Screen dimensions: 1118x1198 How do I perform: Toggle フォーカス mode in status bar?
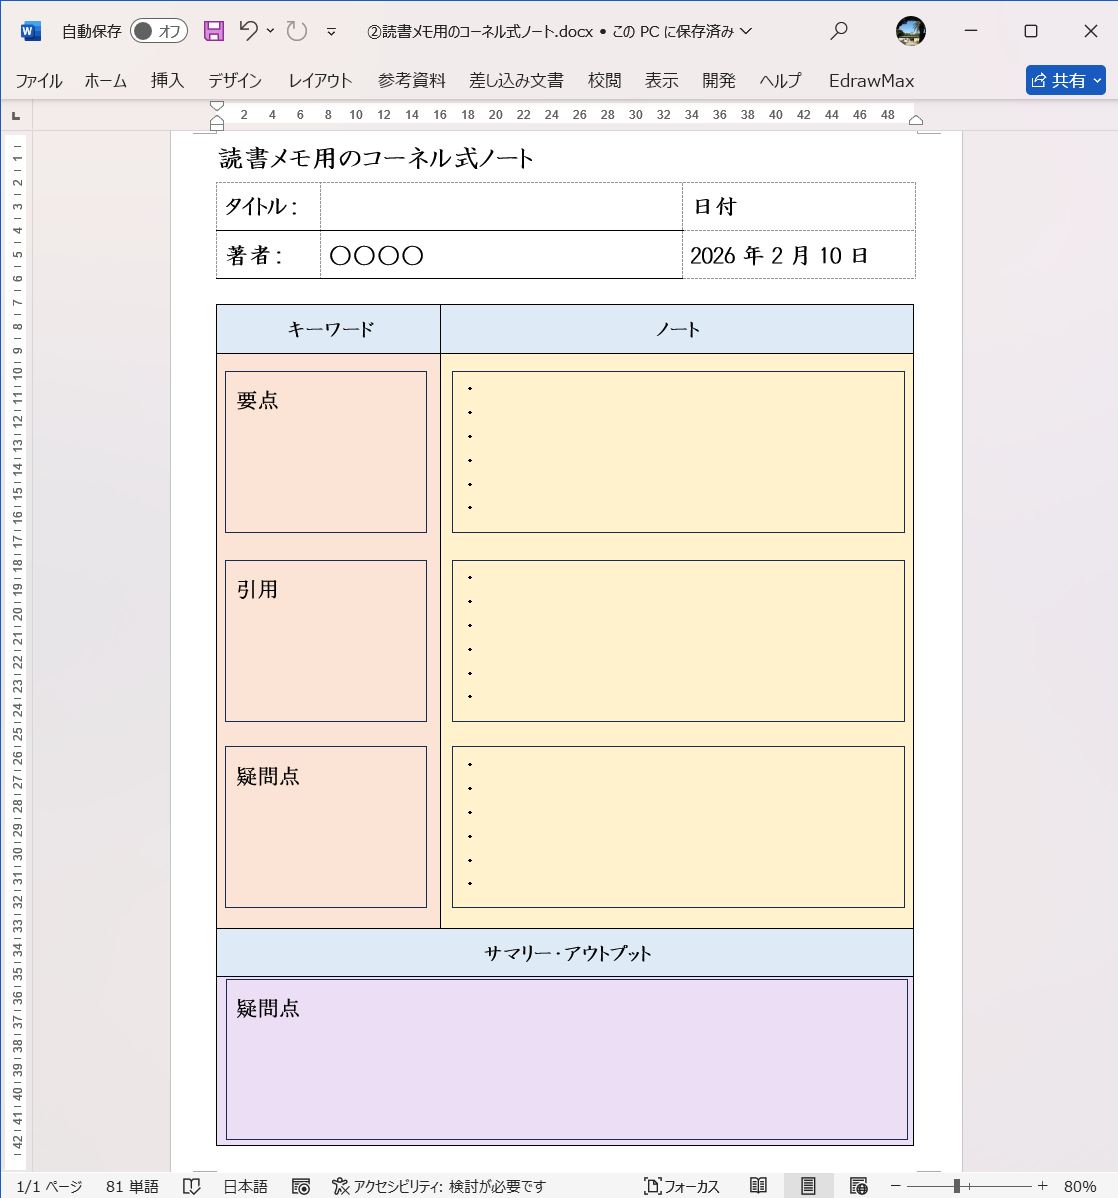(683, 1185)
